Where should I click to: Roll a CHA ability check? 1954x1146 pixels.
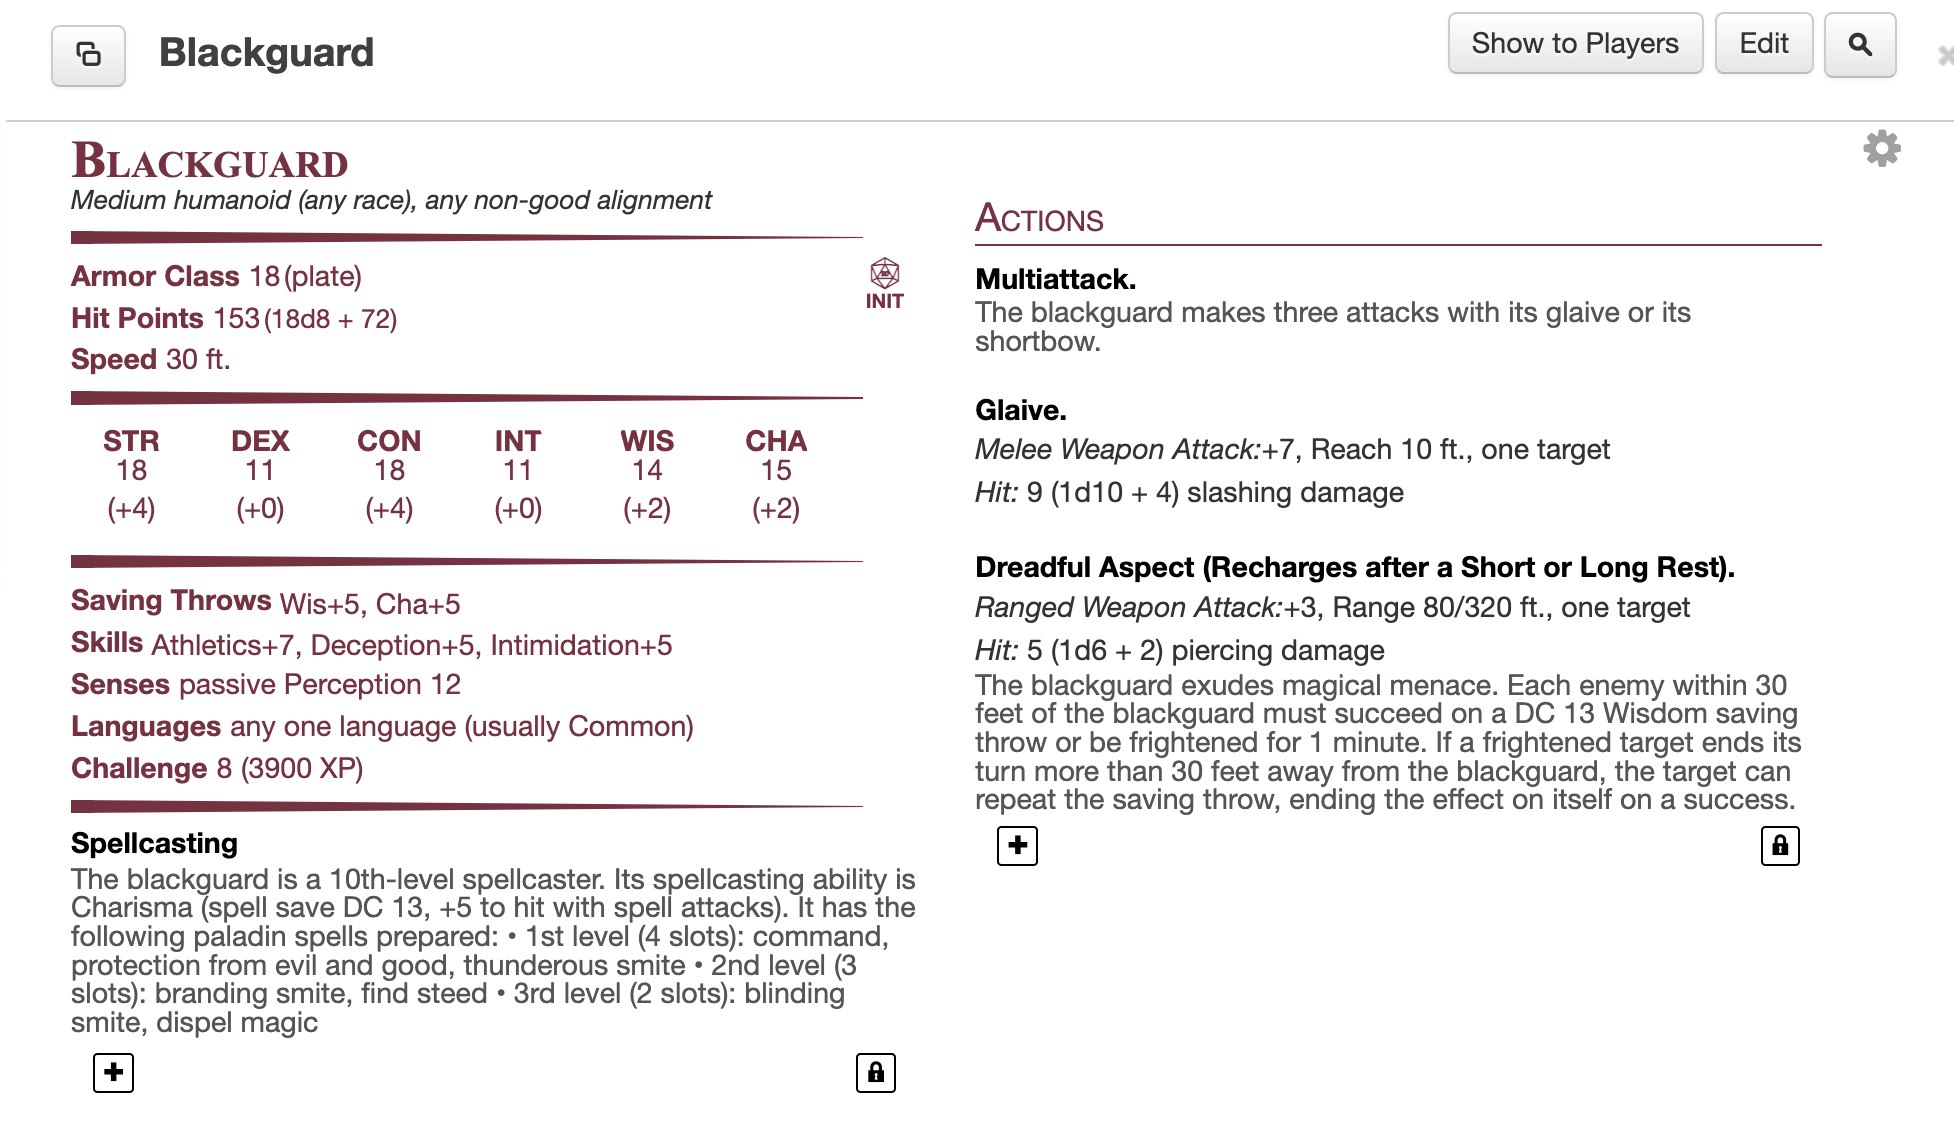775,509
